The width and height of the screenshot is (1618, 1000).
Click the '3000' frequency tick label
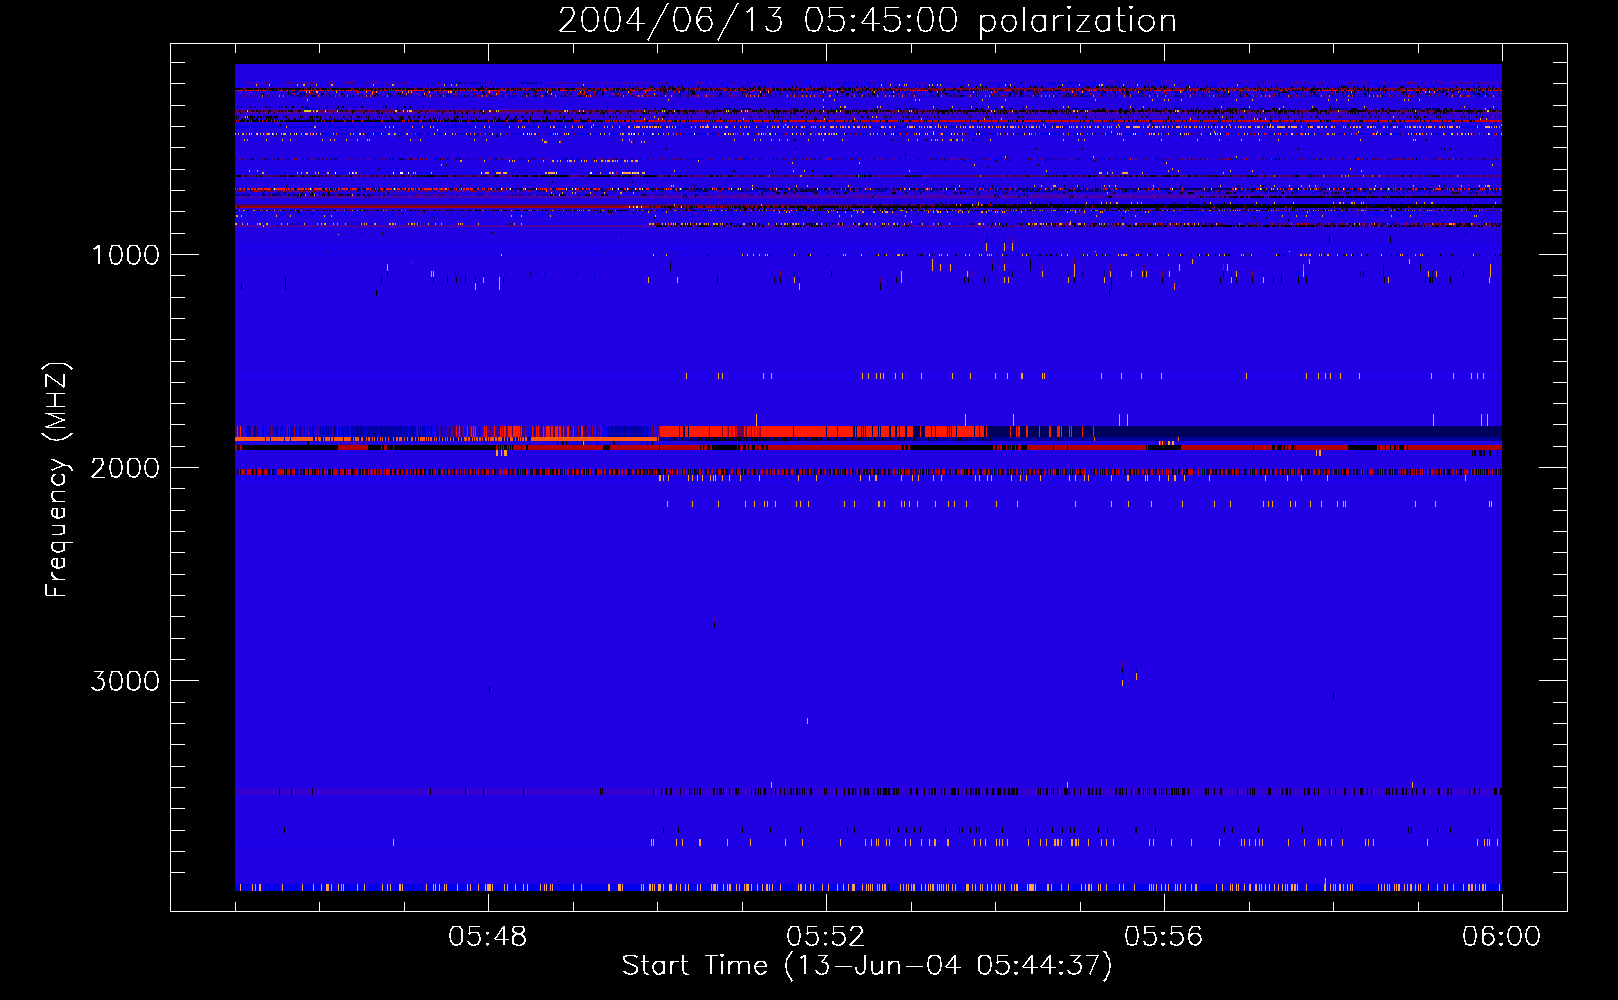(125, 681)
